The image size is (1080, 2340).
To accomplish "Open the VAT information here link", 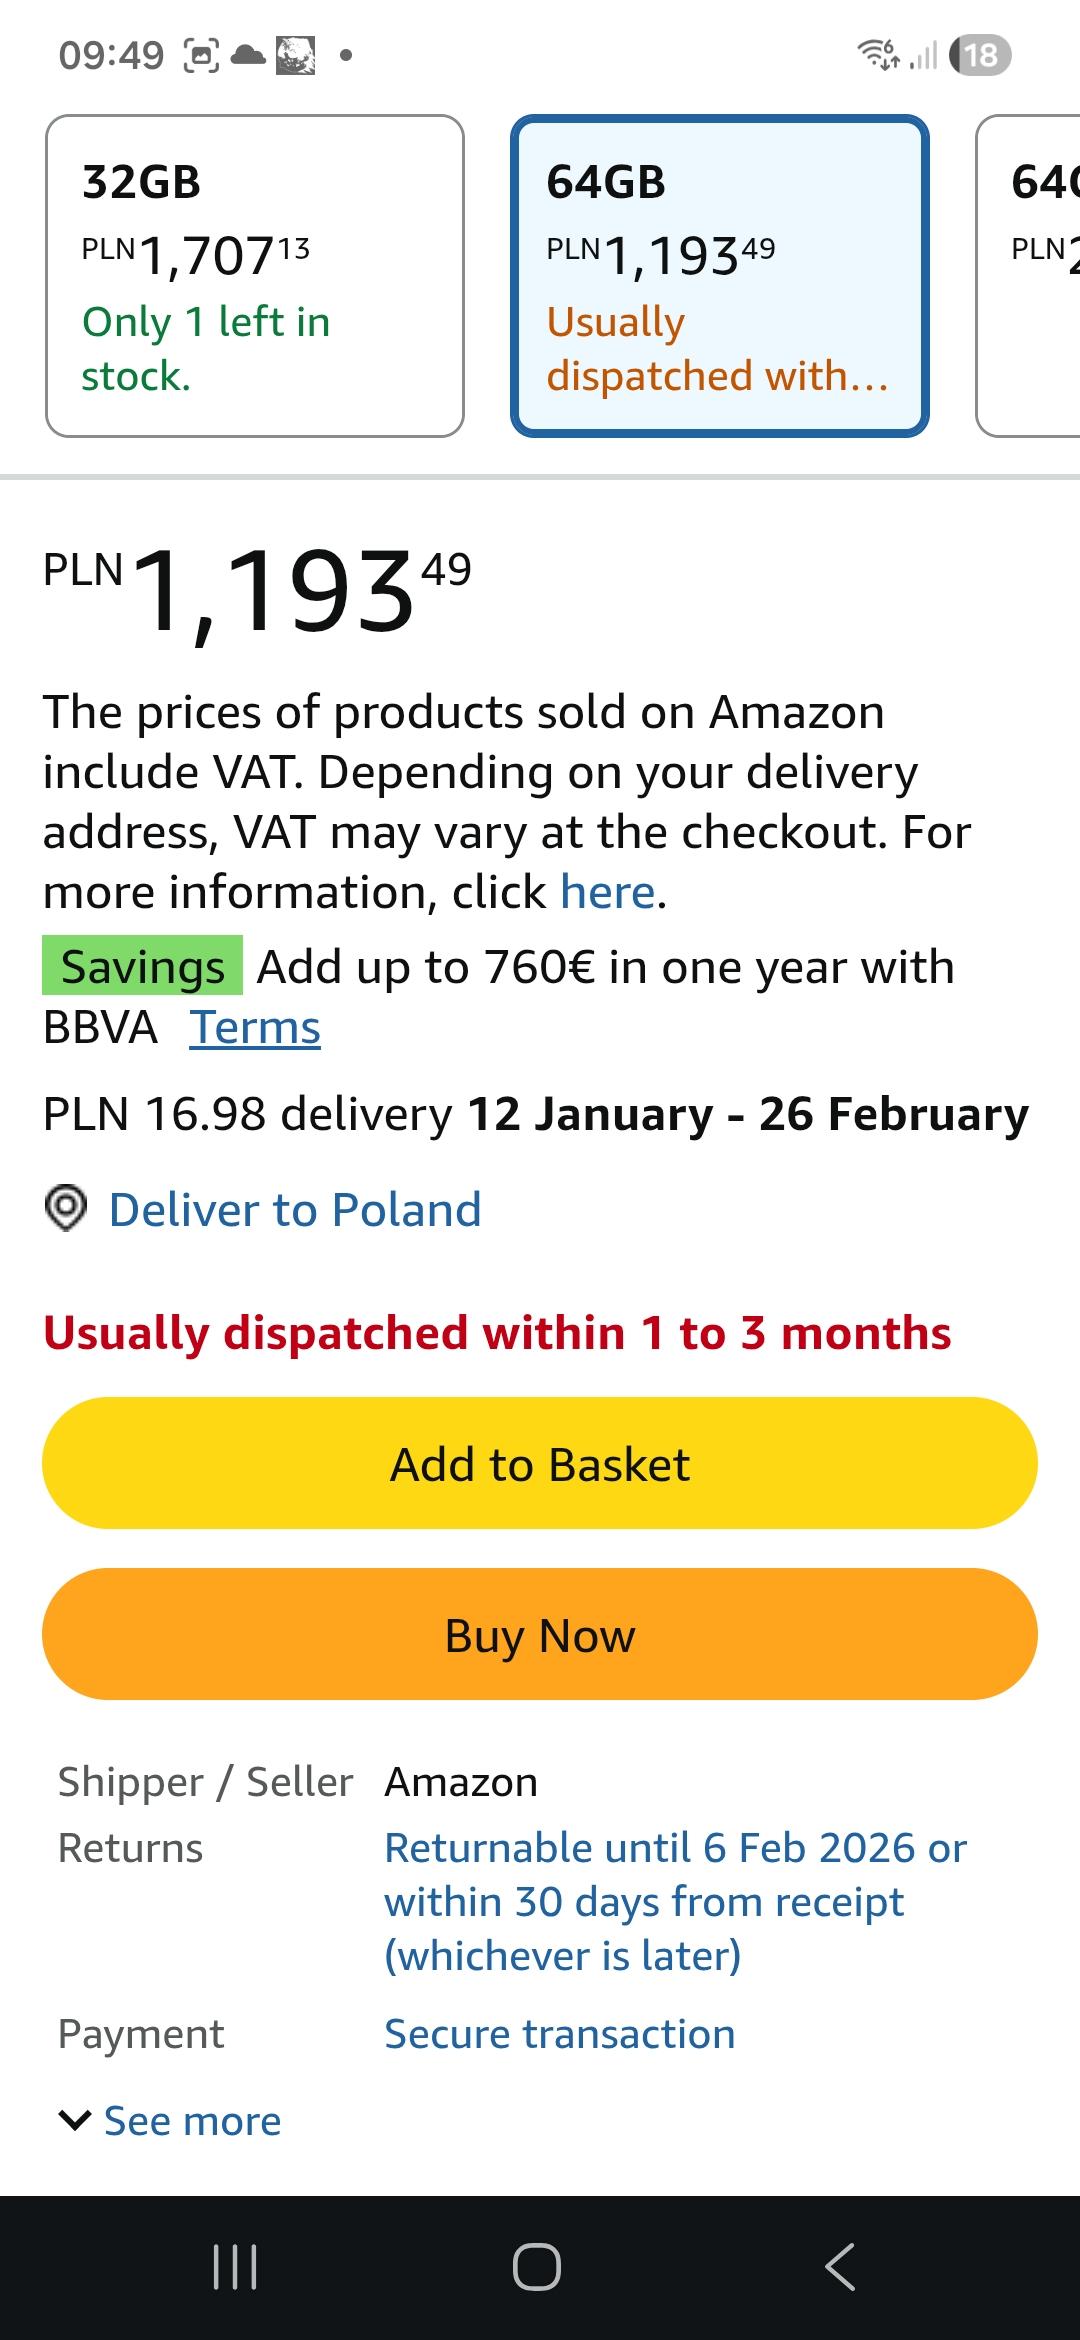I will pyautogui.click(x=608, y=892).
